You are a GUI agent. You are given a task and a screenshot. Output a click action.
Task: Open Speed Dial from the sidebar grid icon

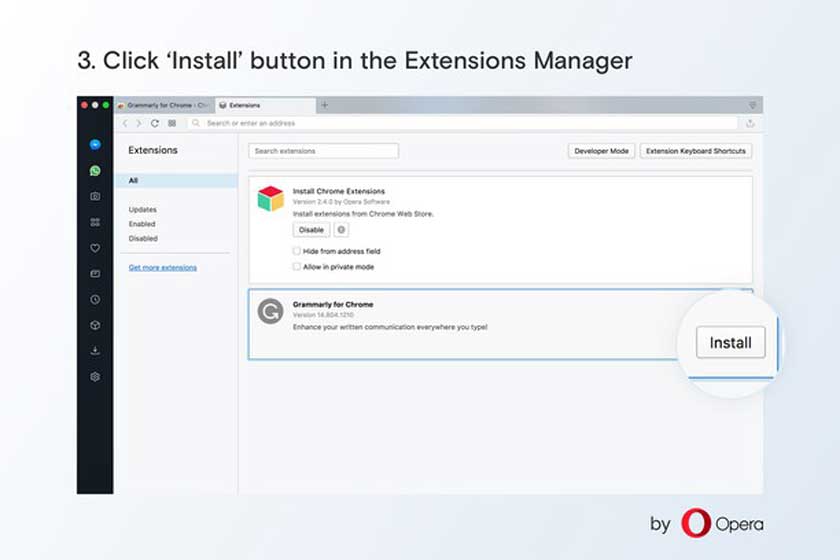[95, 222]
